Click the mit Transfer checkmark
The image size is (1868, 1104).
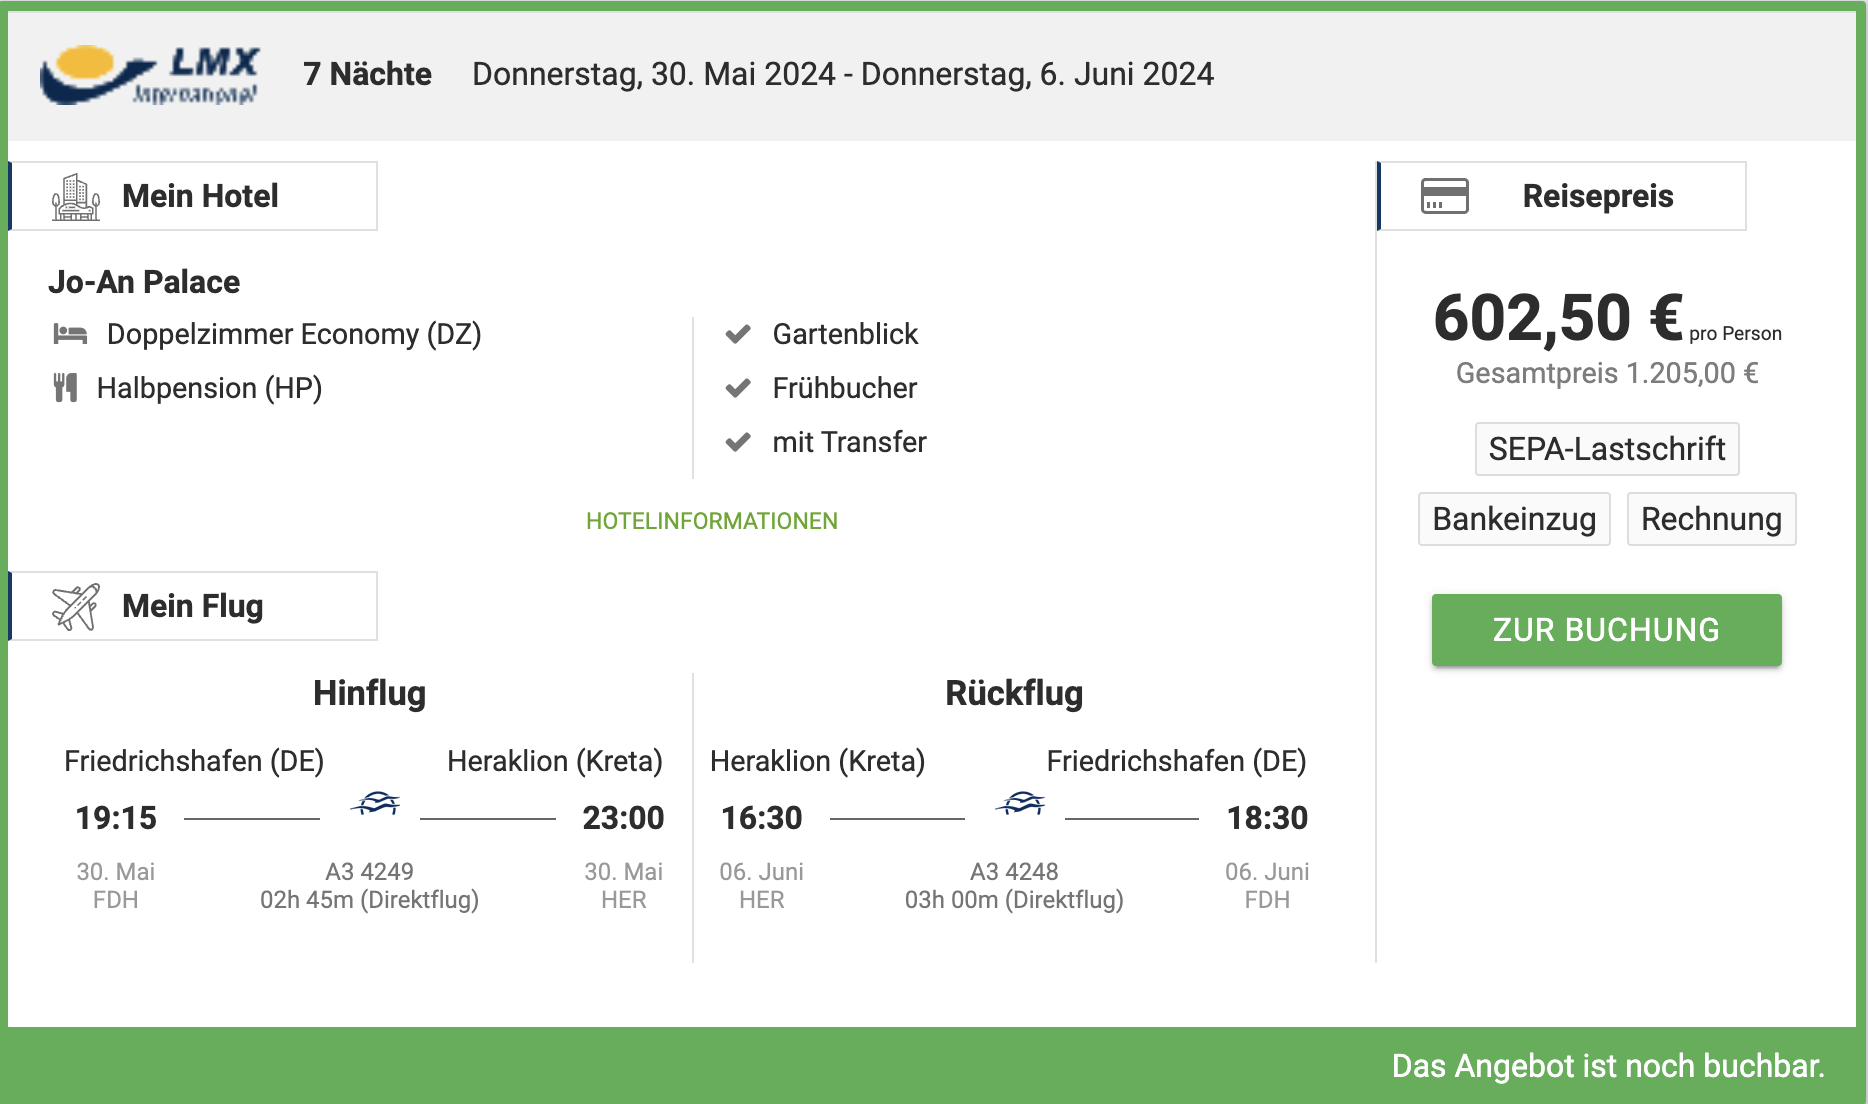point(738,442)
